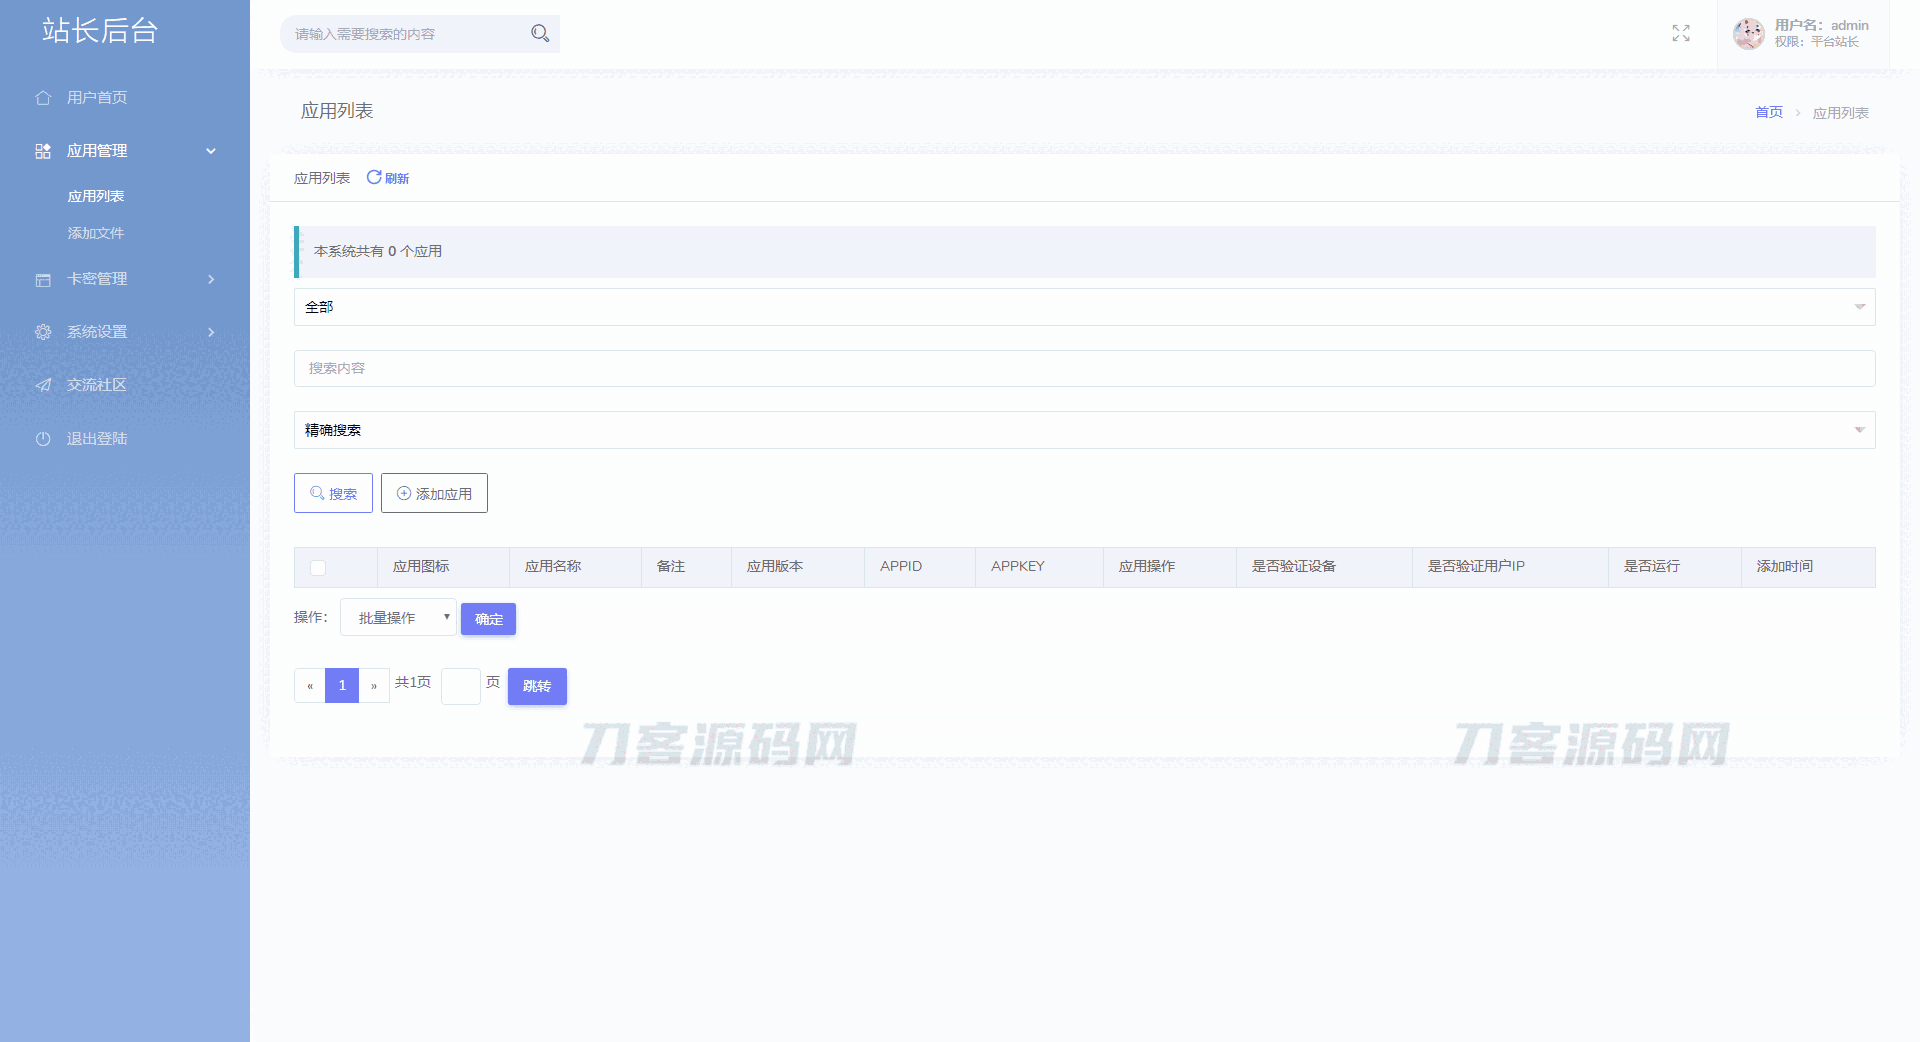Click the 用户名: admin label
The height and width of the screenshot is (1042, 1920).
coord(1822,25)
